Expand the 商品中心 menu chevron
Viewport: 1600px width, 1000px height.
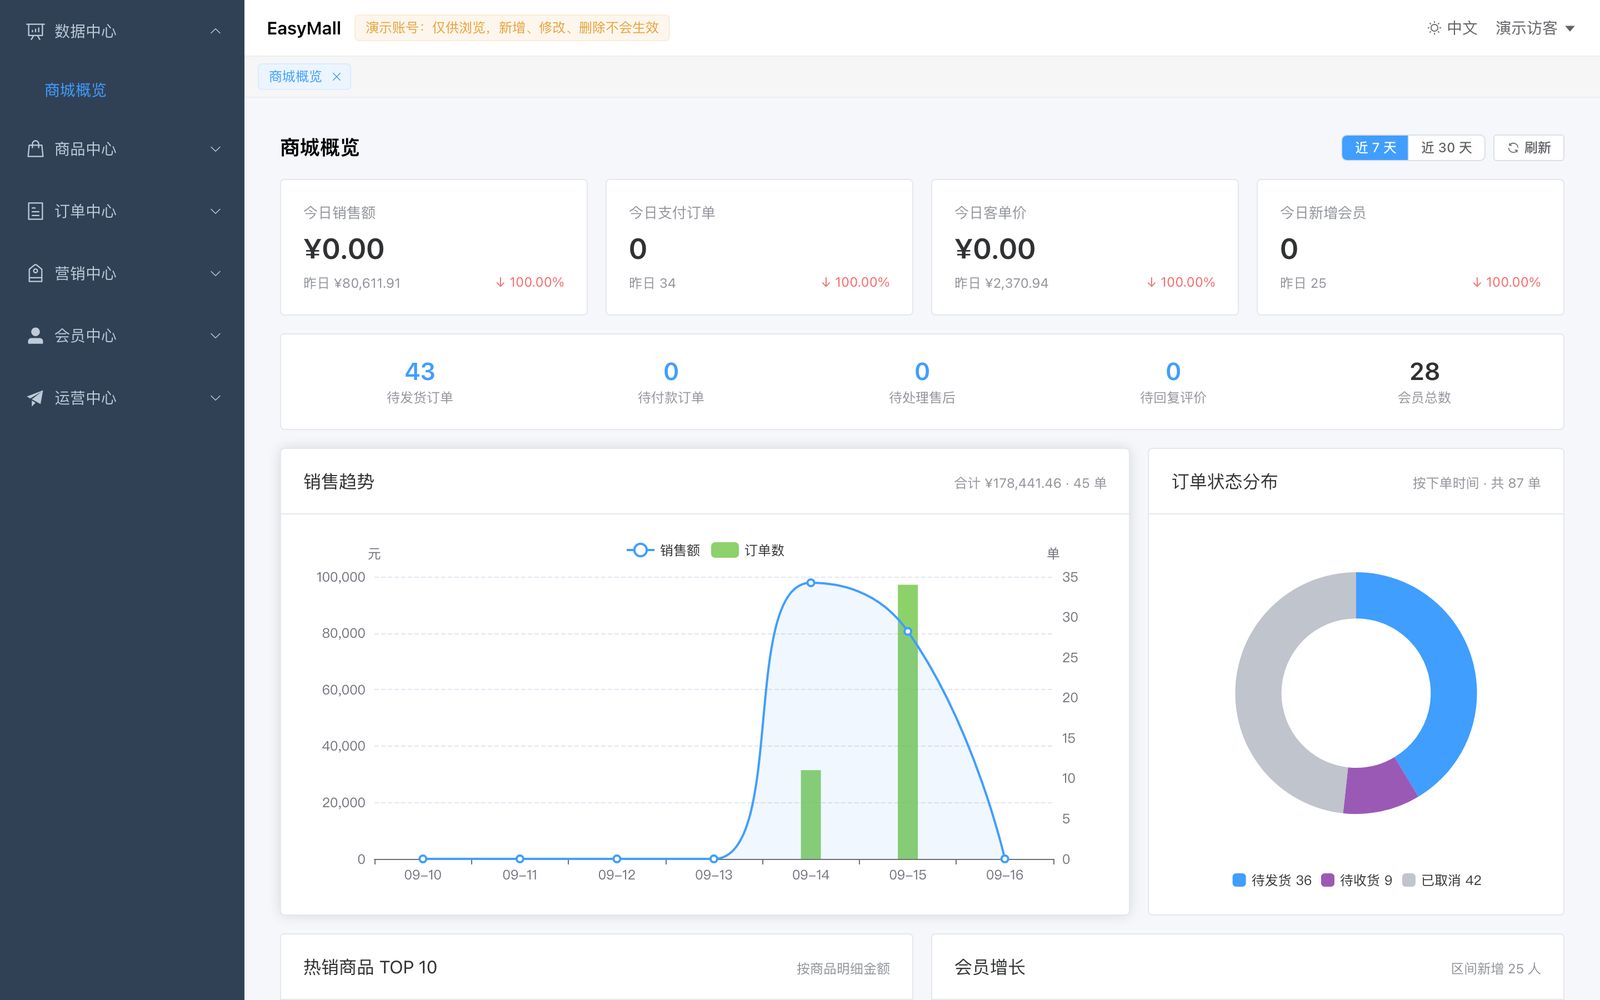(x=215, y=149)
